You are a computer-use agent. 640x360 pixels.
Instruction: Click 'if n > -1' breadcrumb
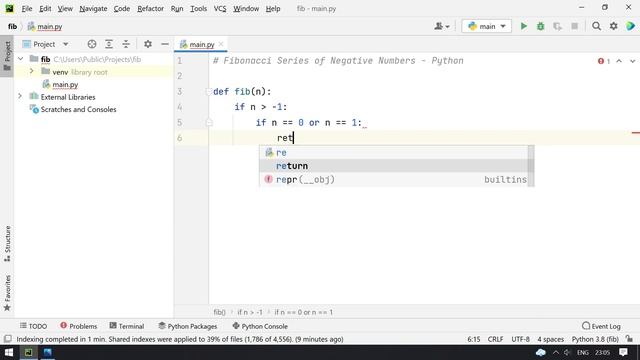[250, 312]
